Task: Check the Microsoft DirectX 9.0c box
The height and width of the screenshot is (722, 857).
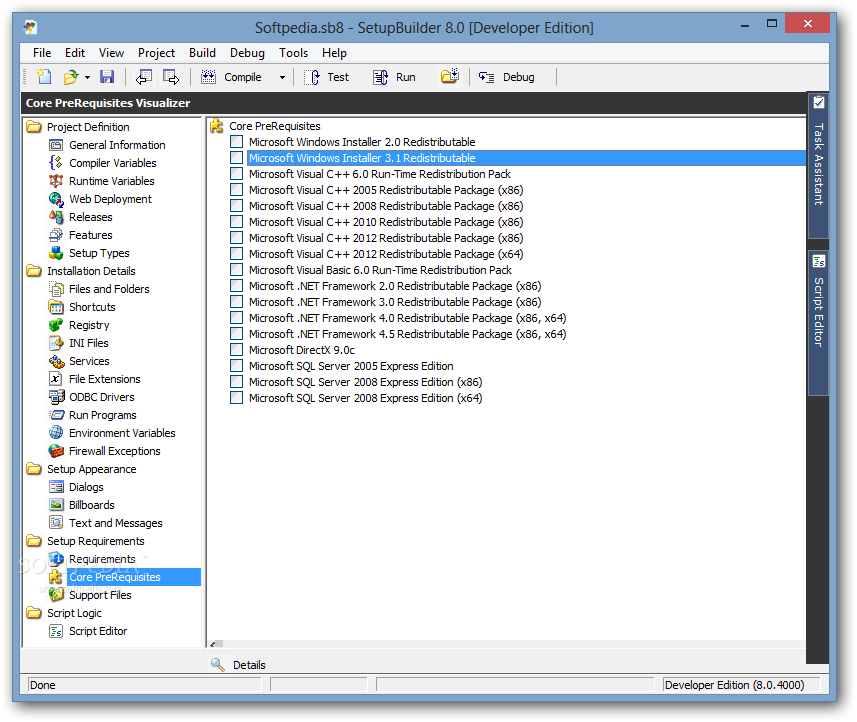Action: (x=237, y=350)
